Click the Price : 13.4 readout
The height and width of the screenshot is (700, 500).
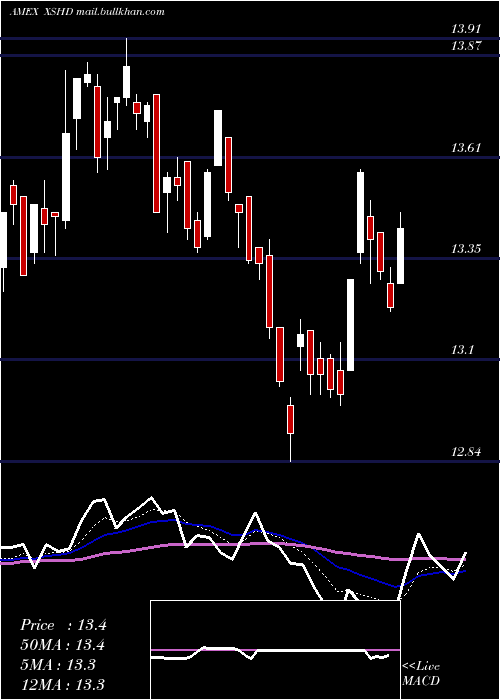[63, 625]
